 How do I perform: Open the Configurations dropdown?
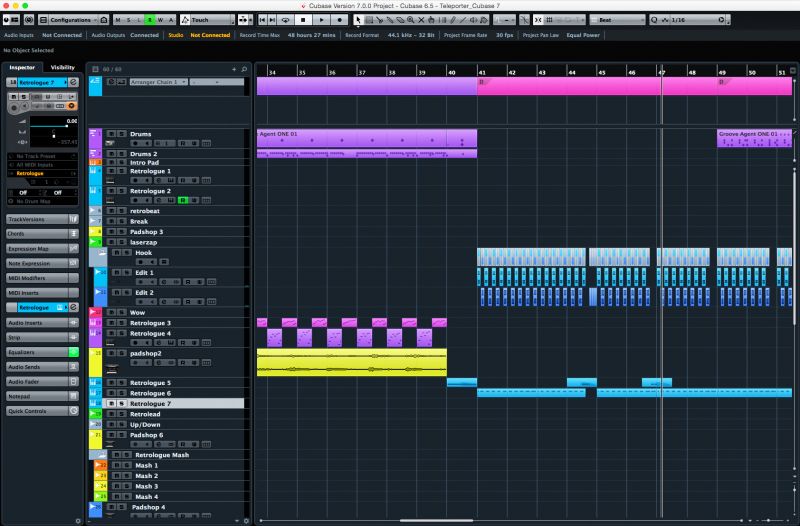74,20
